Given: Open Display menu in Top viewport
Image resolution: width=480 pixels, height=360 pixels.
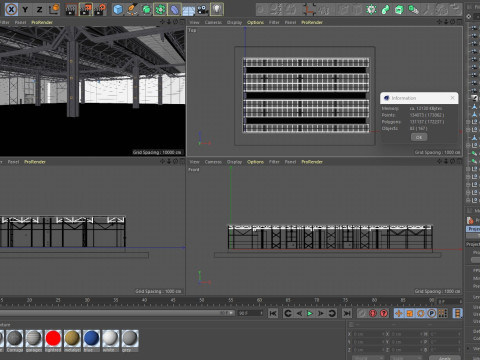Looking at the screenshot, I should click(x=234, y=22).
